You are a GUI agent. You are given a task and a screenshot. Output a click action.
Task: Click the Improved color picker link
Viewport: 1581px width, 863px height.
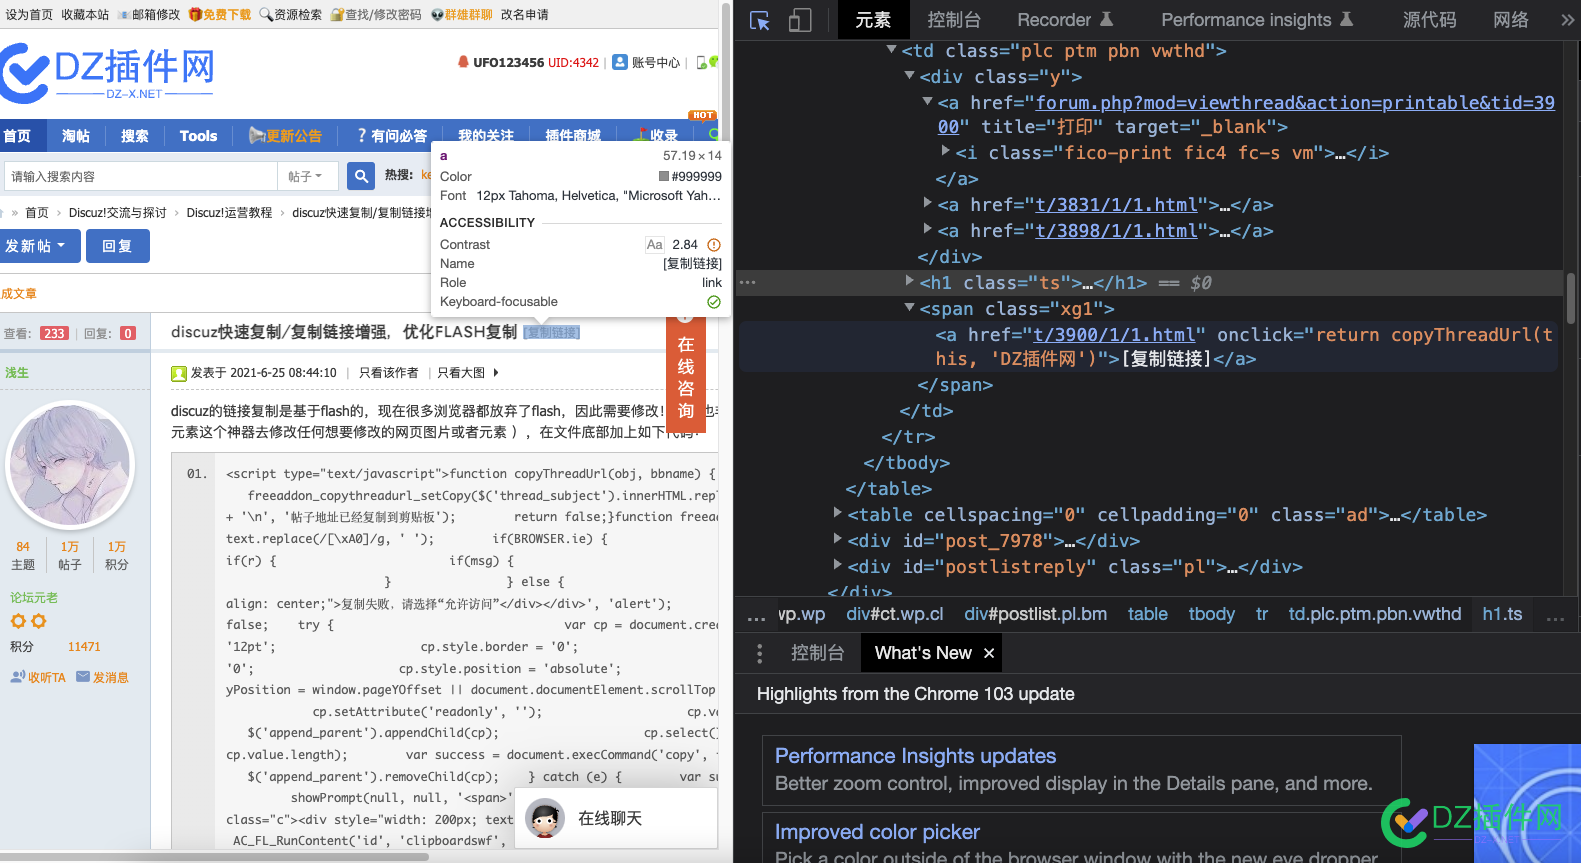pos(877,832)
